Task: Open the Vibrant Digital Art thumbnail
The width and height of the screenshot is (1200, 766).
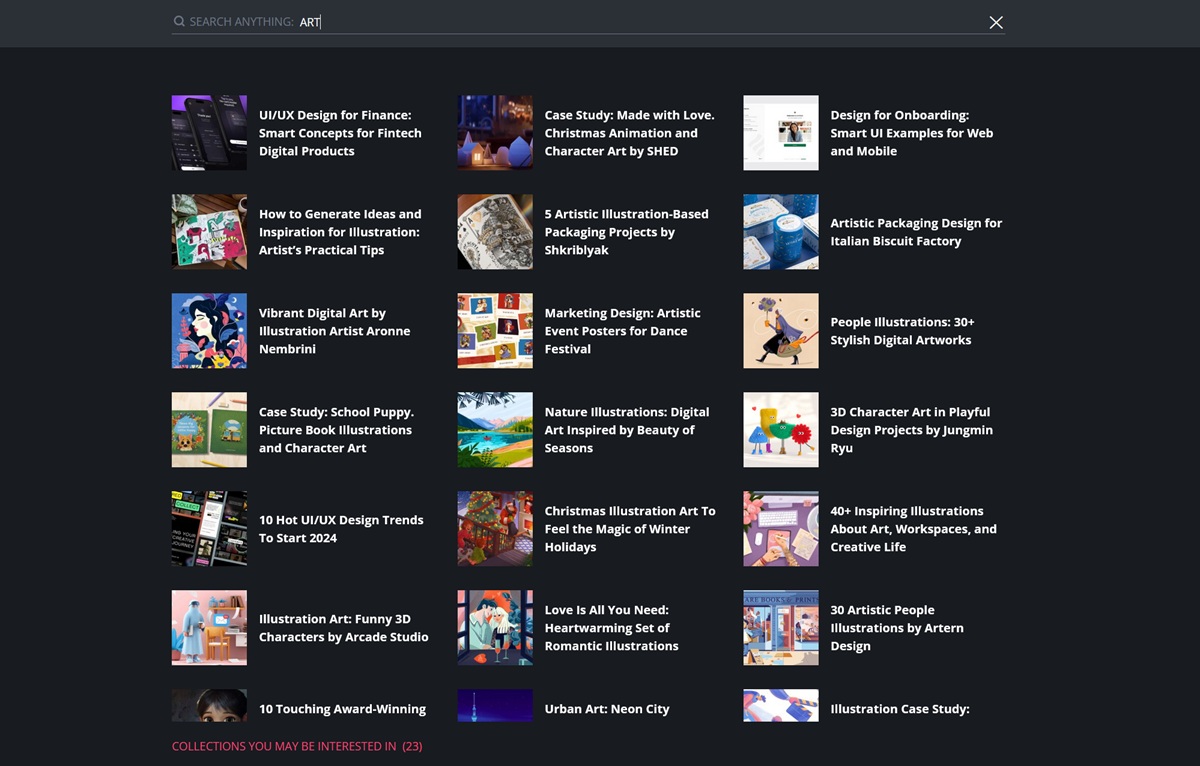Action: [x=209, y=331]
